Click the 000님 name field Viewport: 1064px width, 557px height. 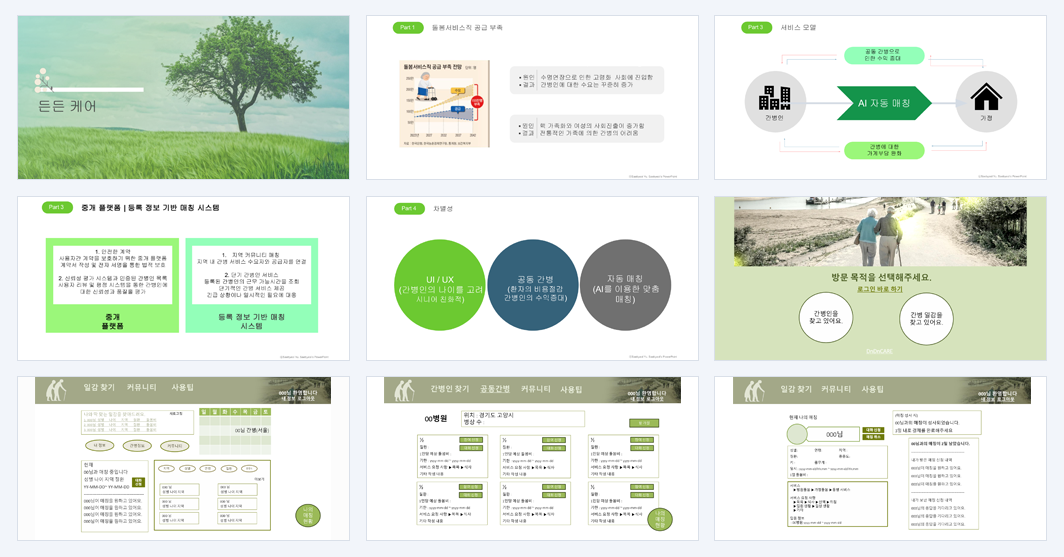click(x=834, y=434)
